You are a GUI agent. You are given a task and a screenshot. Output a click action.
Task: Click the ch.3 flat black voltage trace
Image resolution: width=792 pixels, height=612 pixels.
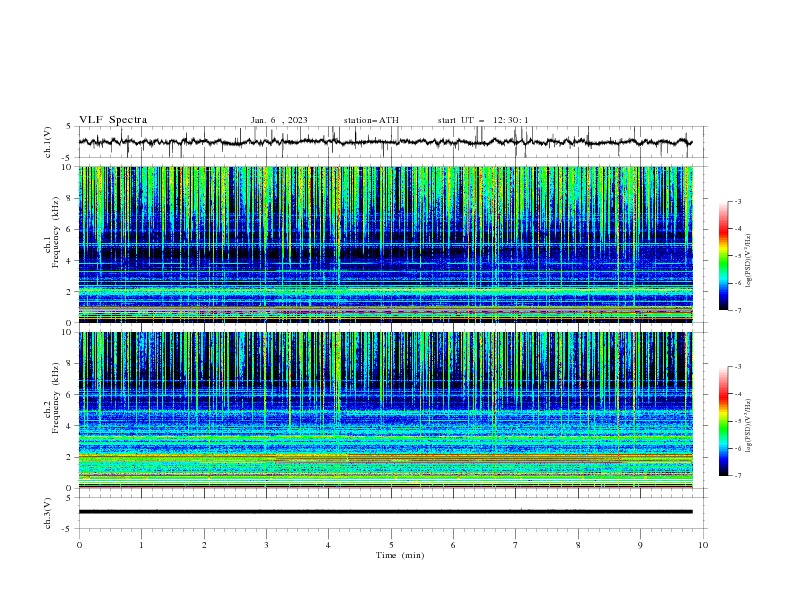click(385, 512)
